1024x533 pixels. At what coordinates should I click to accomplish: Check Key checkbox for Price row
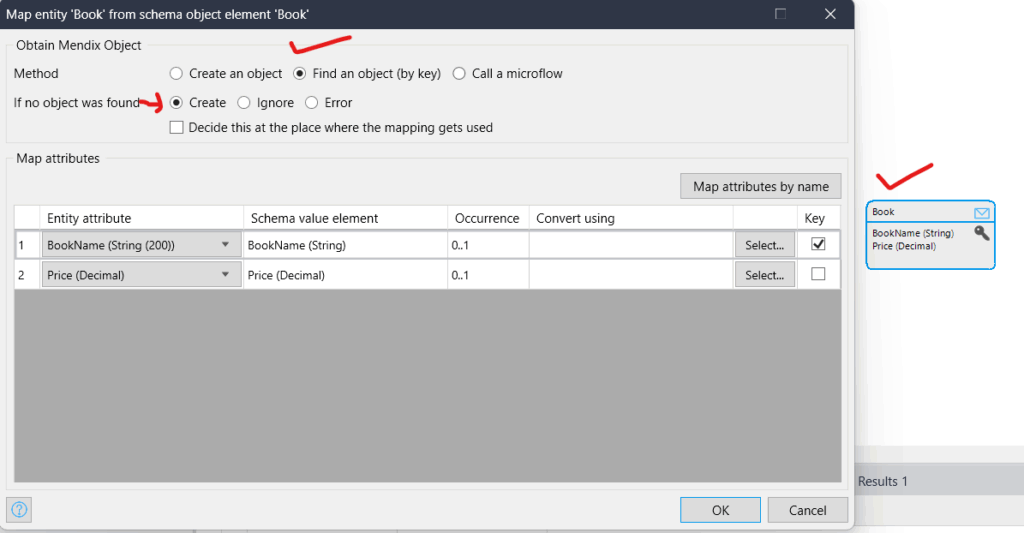tap(818, 275)
